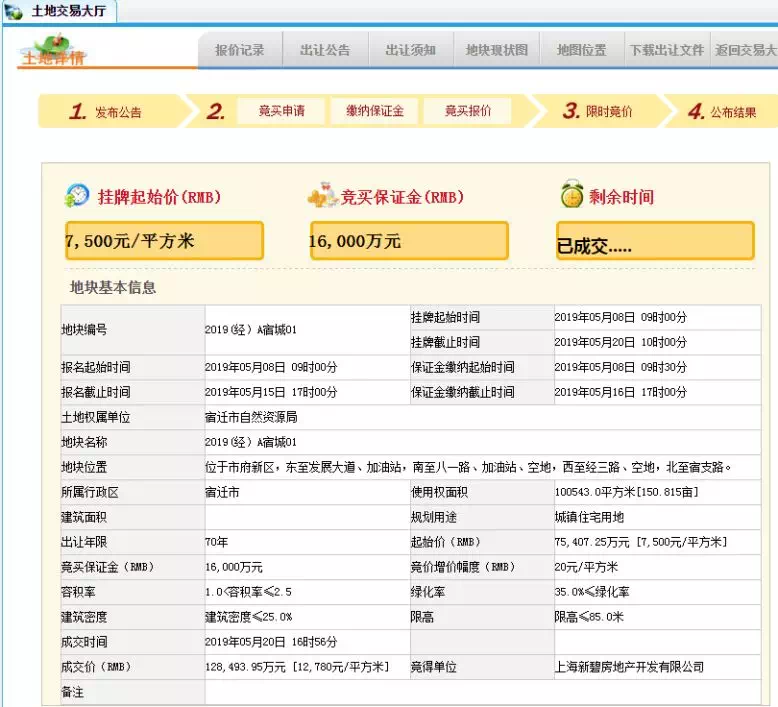
Task: View the 地块现状图 tab
Action: click(497, 50)
